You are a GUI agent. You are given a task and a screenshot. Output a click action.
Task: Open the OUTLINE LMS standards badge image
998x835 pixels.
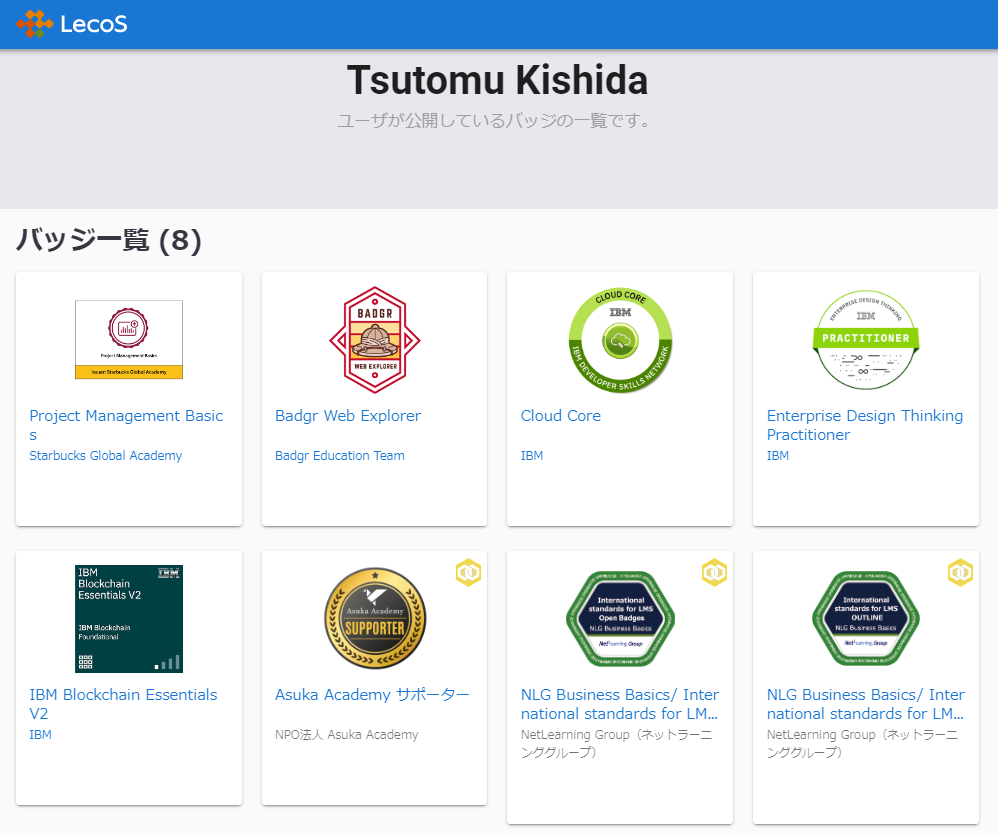866,619
